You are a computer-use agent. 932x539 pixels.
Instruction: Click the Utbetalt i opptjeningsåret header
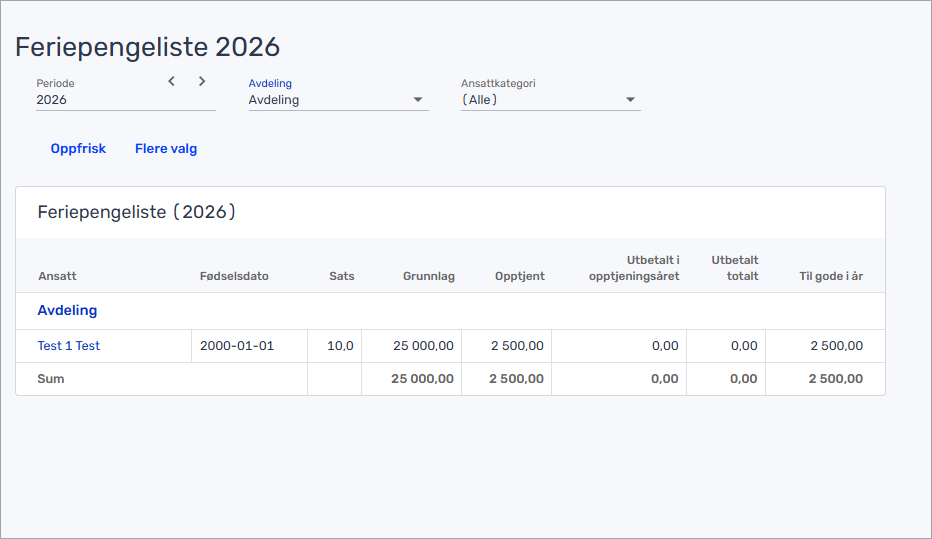click(634, 268)
